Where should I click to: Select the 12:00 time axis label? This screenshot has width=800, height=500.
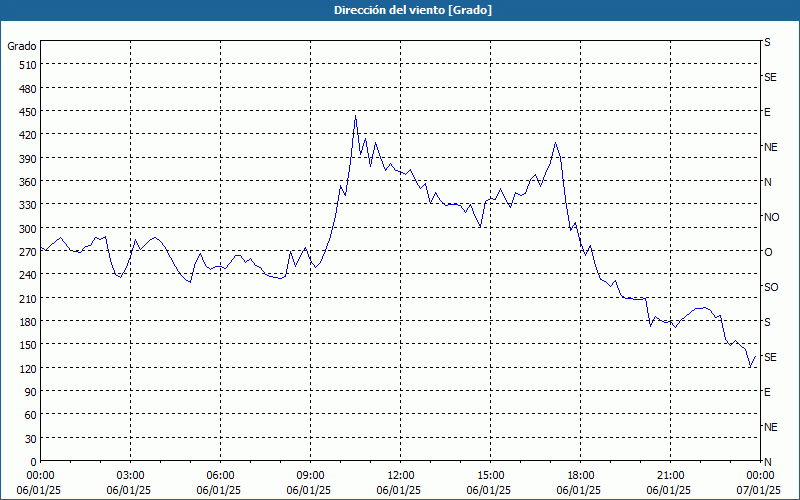click(x=401, y=476)
